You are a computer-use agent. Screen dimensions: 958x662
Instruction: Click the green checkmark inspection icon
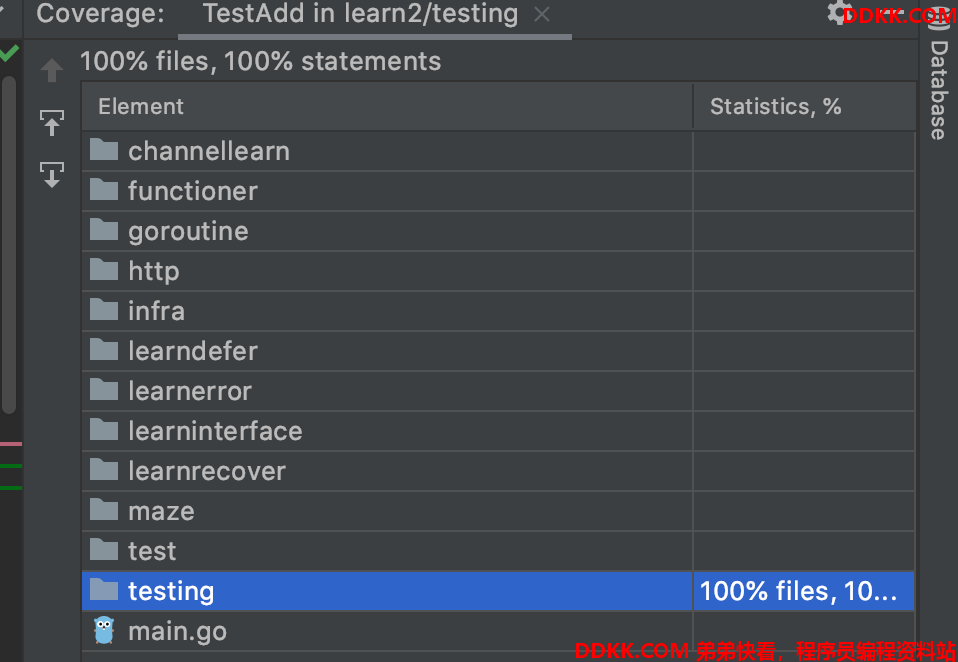pyautogui.click(x=9, y=53)
